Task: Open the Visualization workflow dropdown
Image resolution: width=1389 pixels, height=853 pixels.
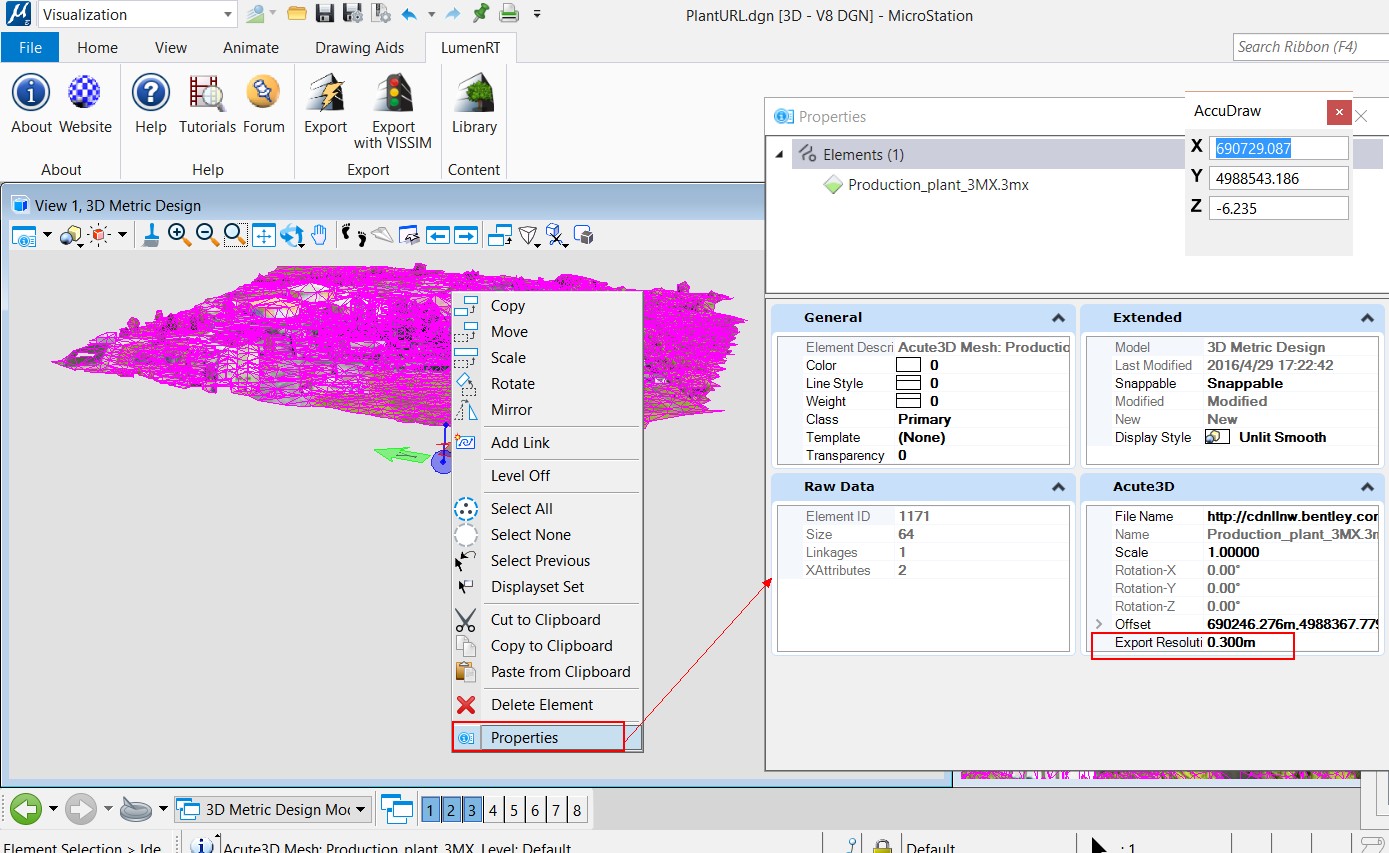Action: 228,14
